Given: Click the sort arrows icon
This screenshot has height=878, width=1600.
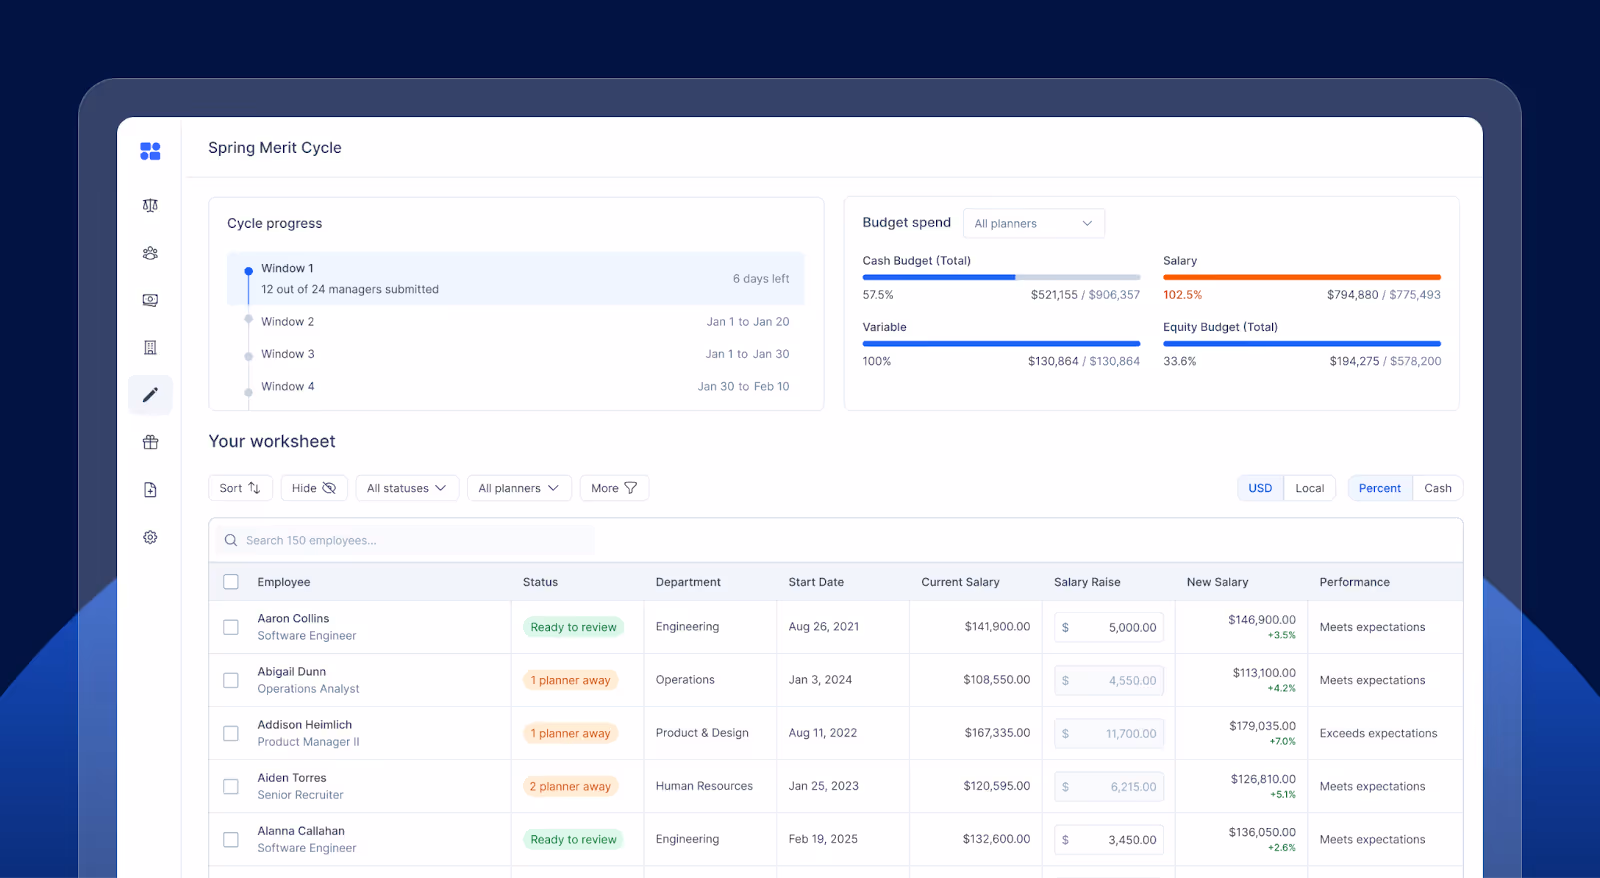Looking at the screenshot, I should (254, 488).
